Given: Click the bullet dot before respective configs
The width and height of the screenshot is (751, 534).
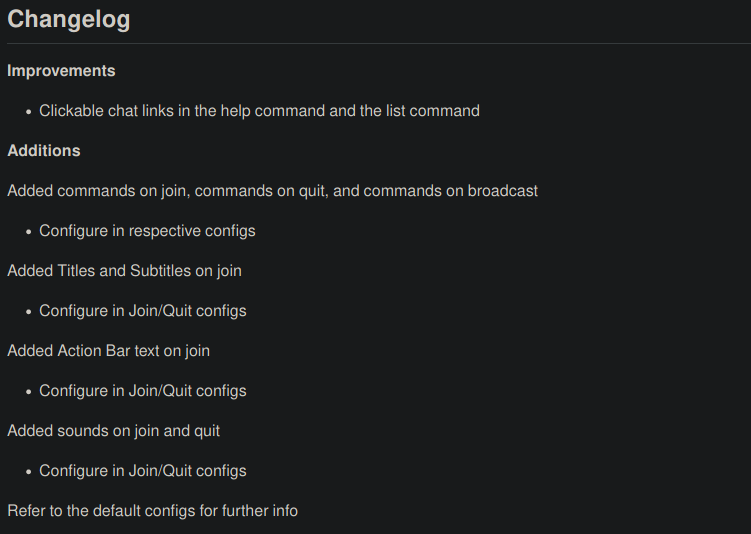Looking at the screenshot, I should pyautogui.click(x=29, y=232).
